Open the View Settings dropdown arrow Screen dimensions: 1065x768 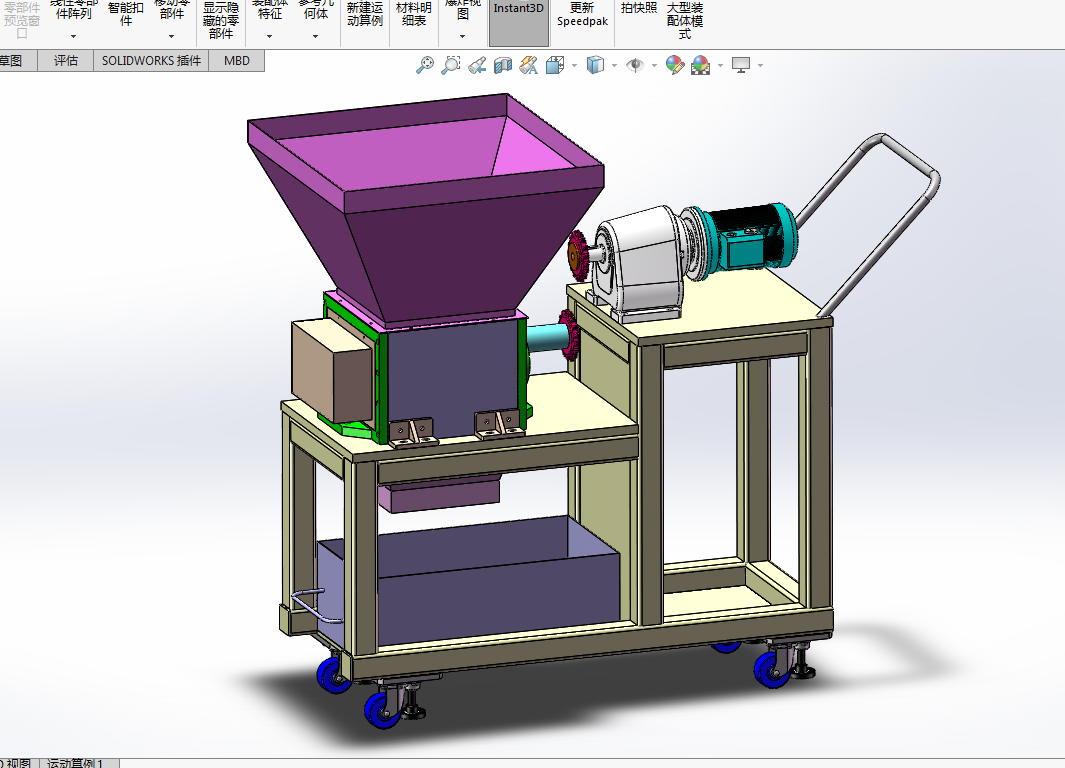click(760, 66)
